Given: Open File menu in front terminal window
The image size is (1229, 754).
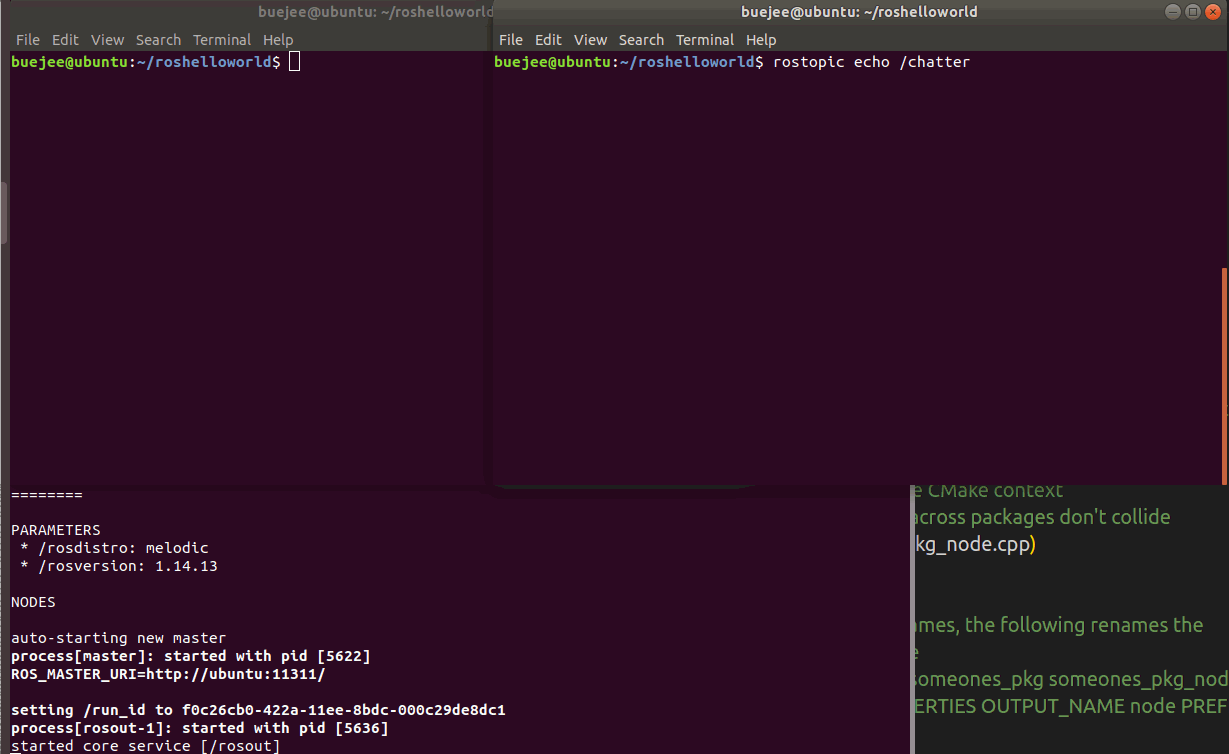Looking at the screenshot, I should pyautogui.click(x=510, y=40).
